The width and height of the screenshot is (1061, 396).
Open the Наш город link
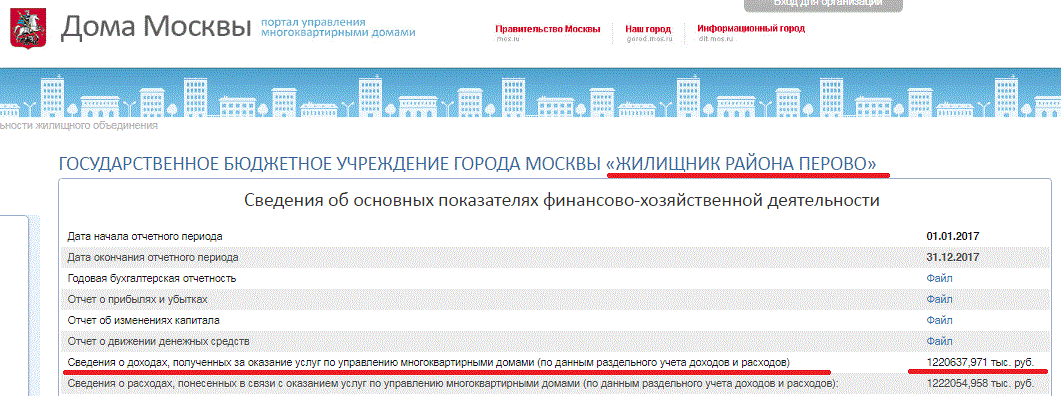point(648,29)
